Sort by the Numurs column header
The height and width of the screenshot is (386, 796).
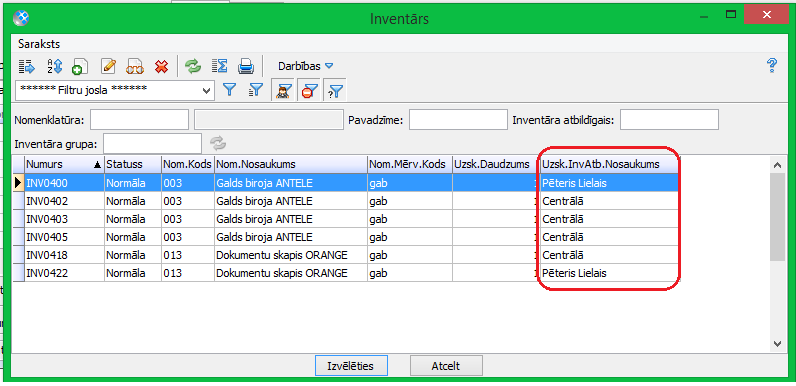click(64, 165)
